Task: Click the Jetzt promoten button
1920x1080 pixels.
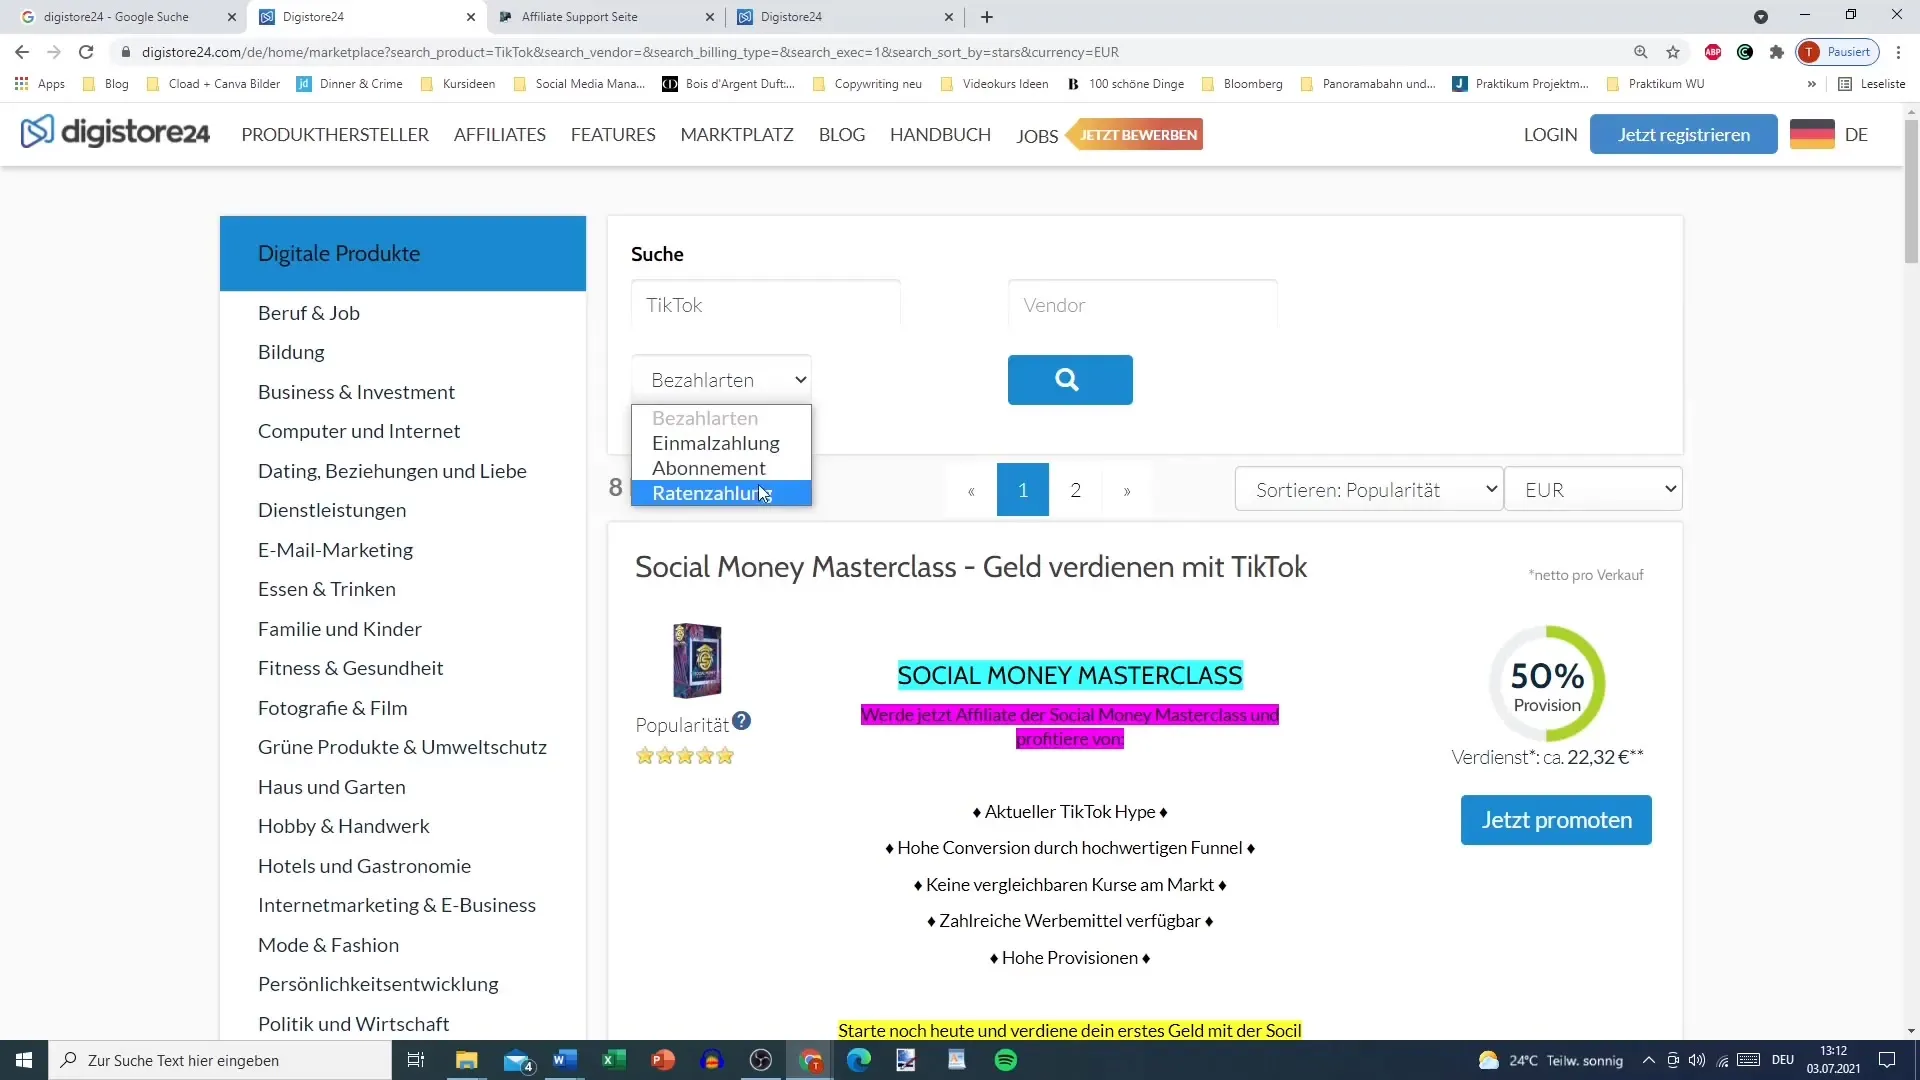Action: 1556,820
